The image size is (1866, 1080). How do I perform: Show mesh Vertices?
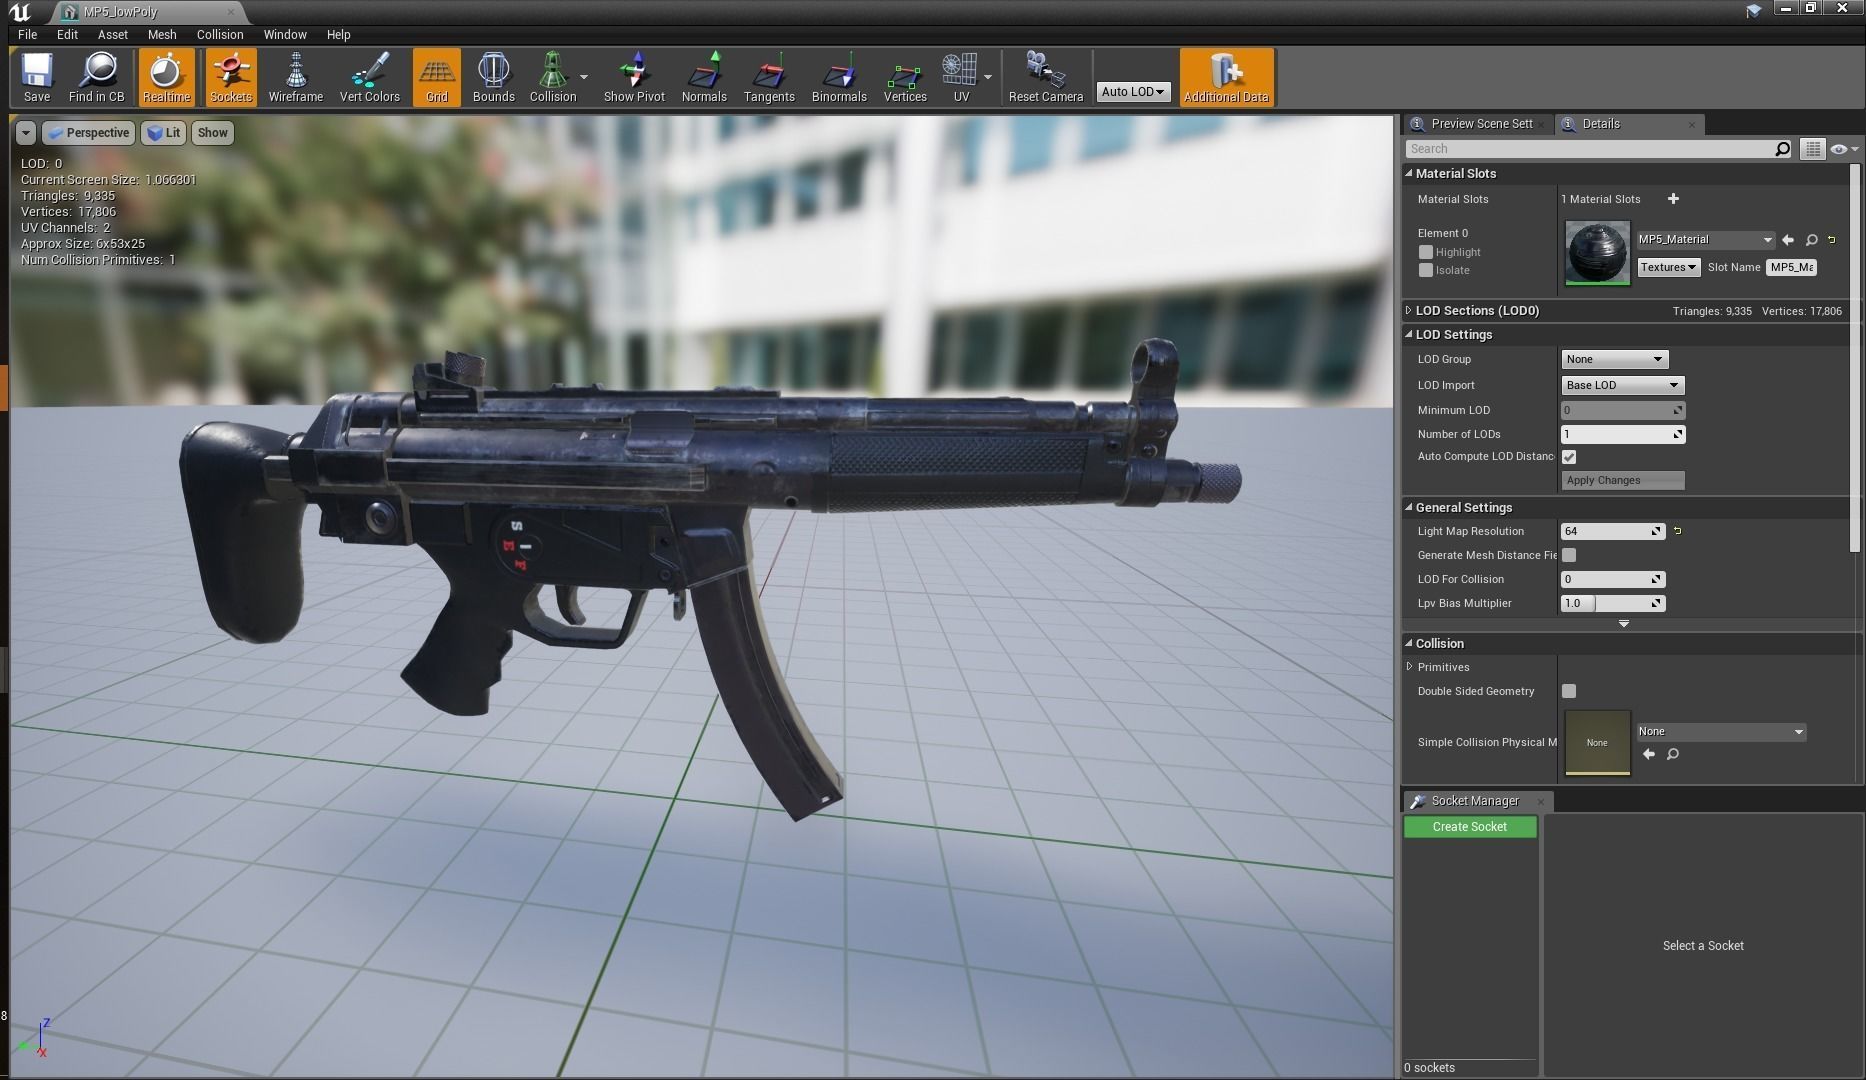coord(905,77)
